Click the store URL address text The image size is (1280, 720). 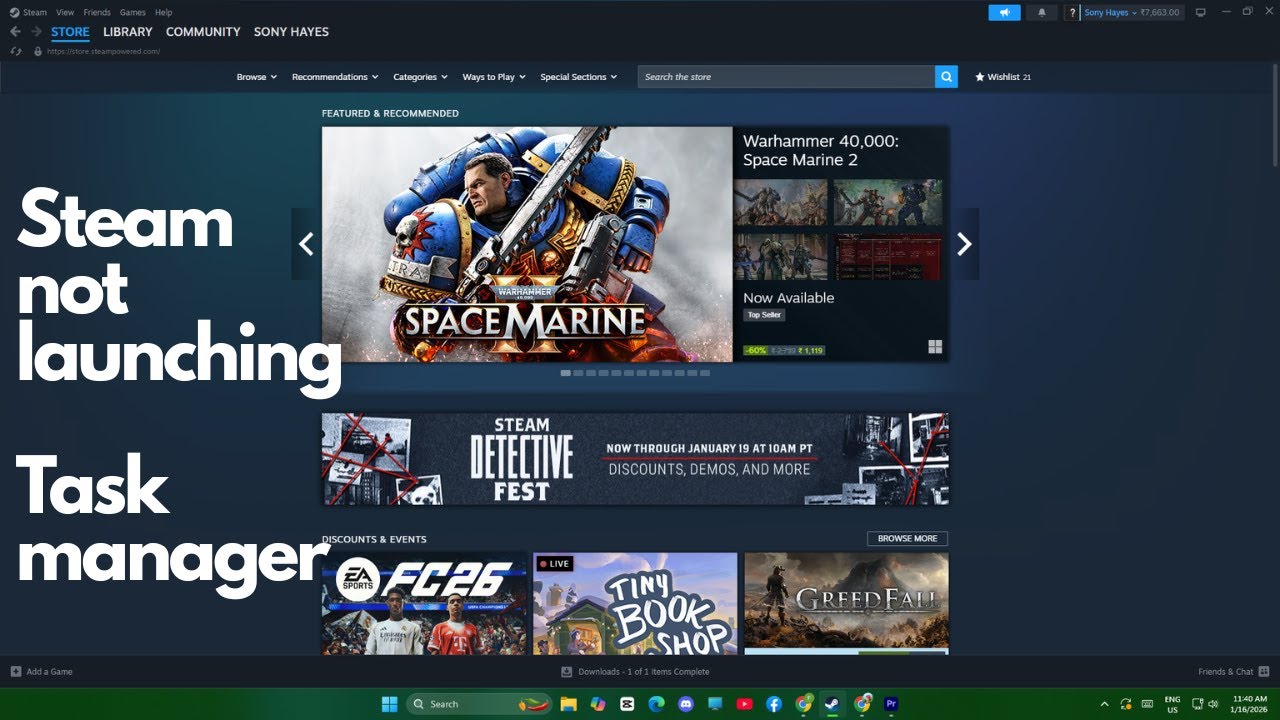click(x=103, y=51)
